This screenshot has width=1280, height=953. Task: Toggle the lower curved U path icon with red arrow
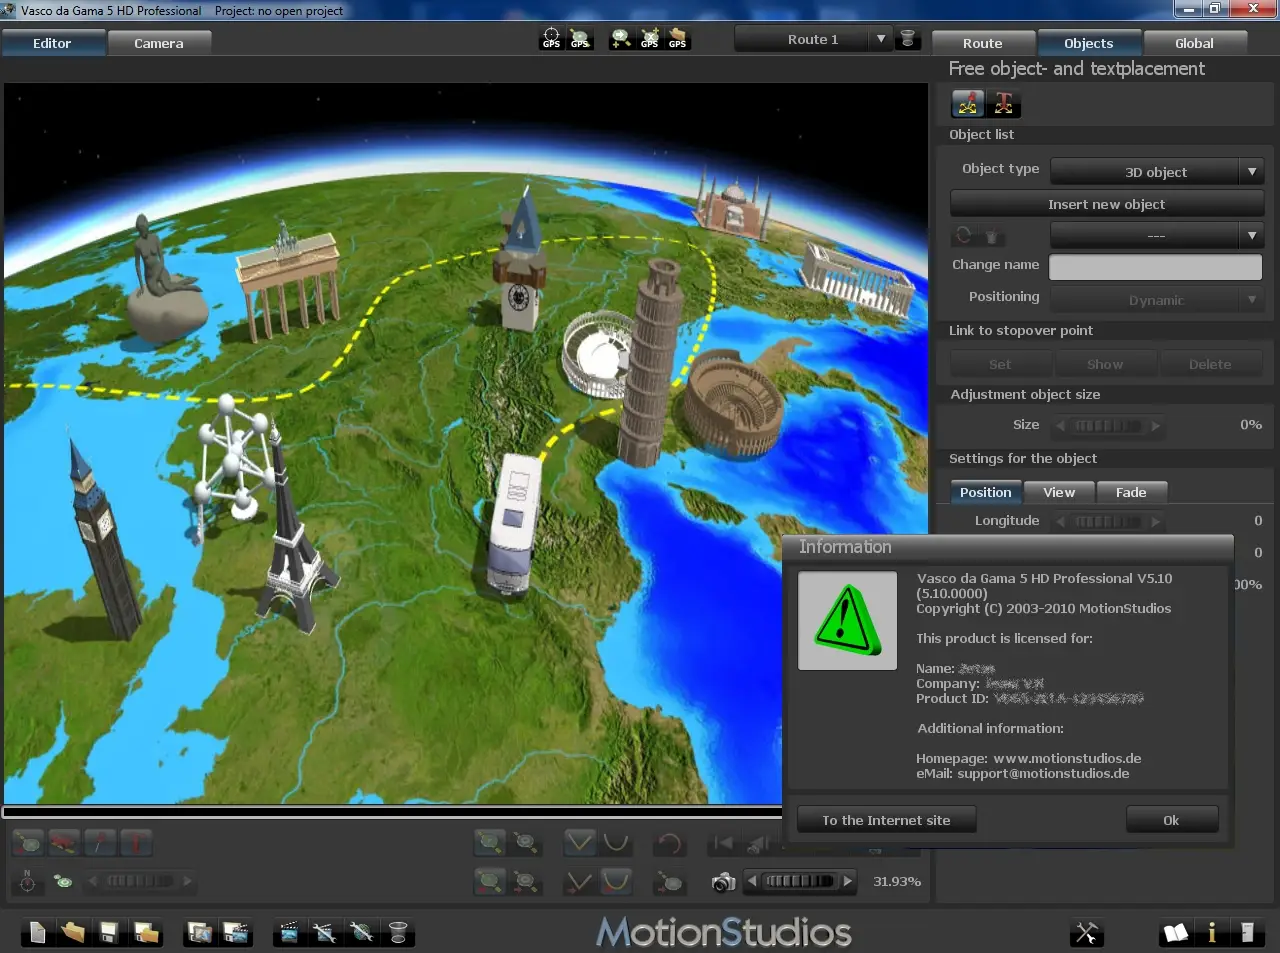[616, 881]
